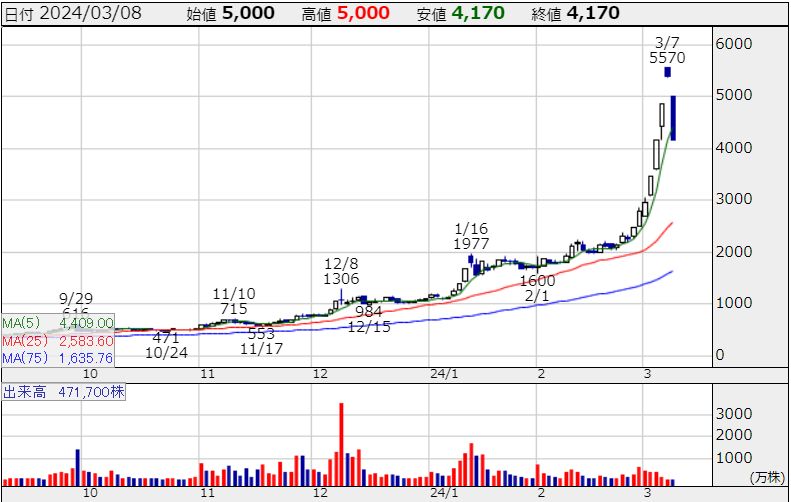Select the 12/8 1306 peak annotation
The width and height of the screenshot is (791, 502).
coord(341,271)
